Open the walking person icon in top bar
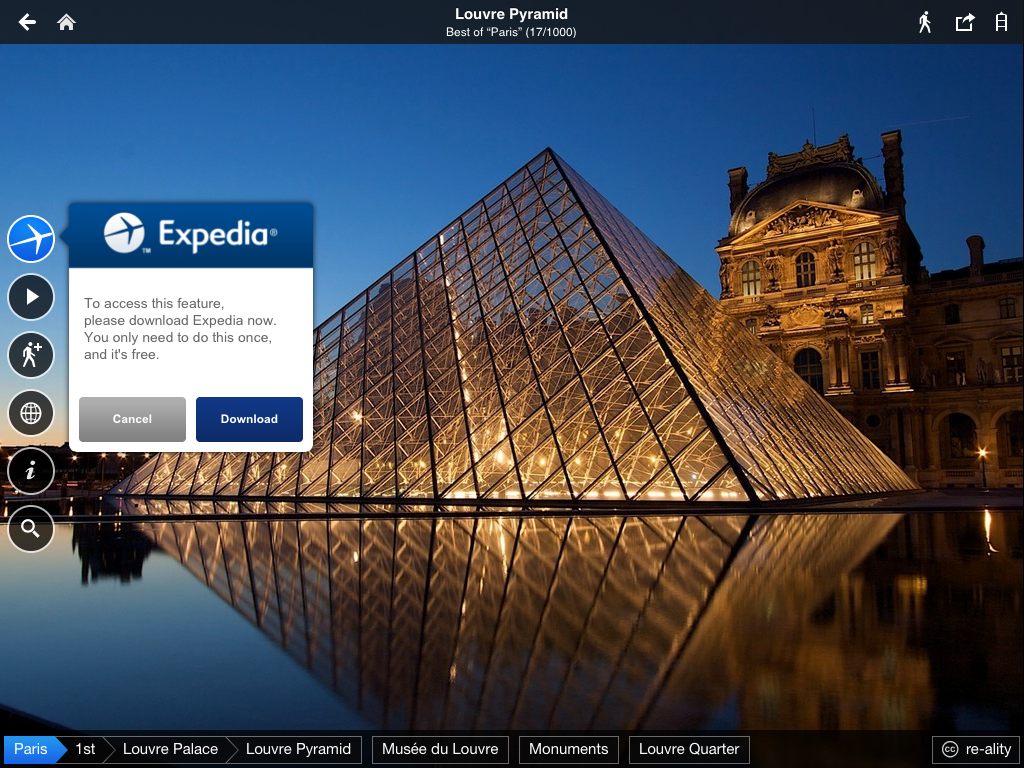Screen dimensions: 1024x768 925,22
